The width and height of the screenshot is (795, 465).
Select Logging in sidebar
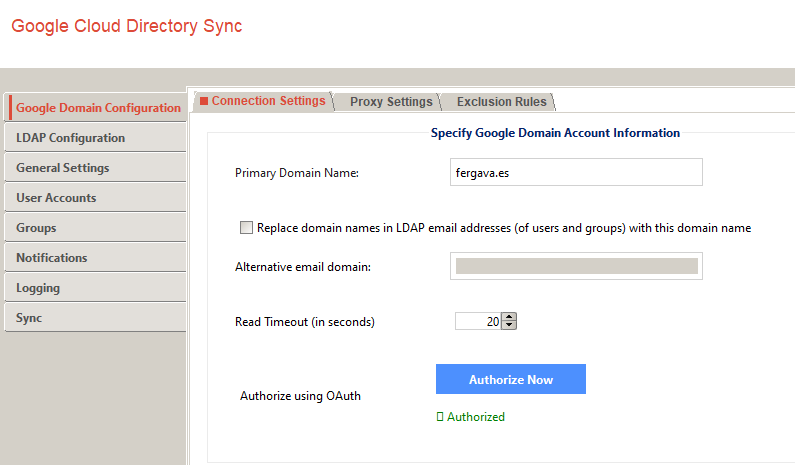(95, 288)
